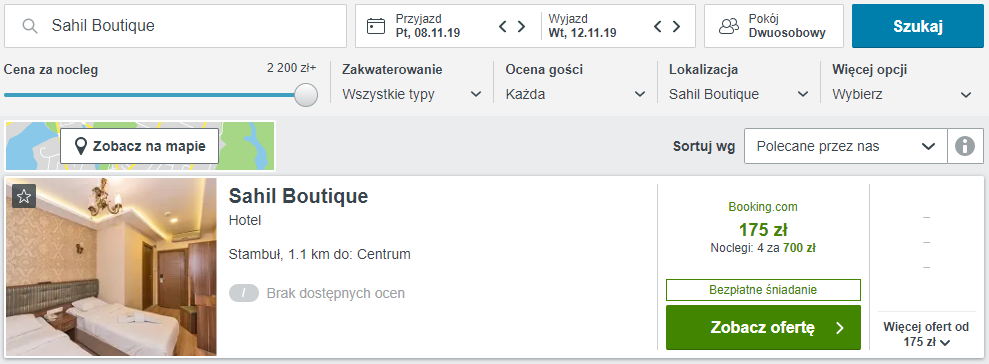
Task: Expand the Więcej opcji dropdown
Action: pos(902,95)
